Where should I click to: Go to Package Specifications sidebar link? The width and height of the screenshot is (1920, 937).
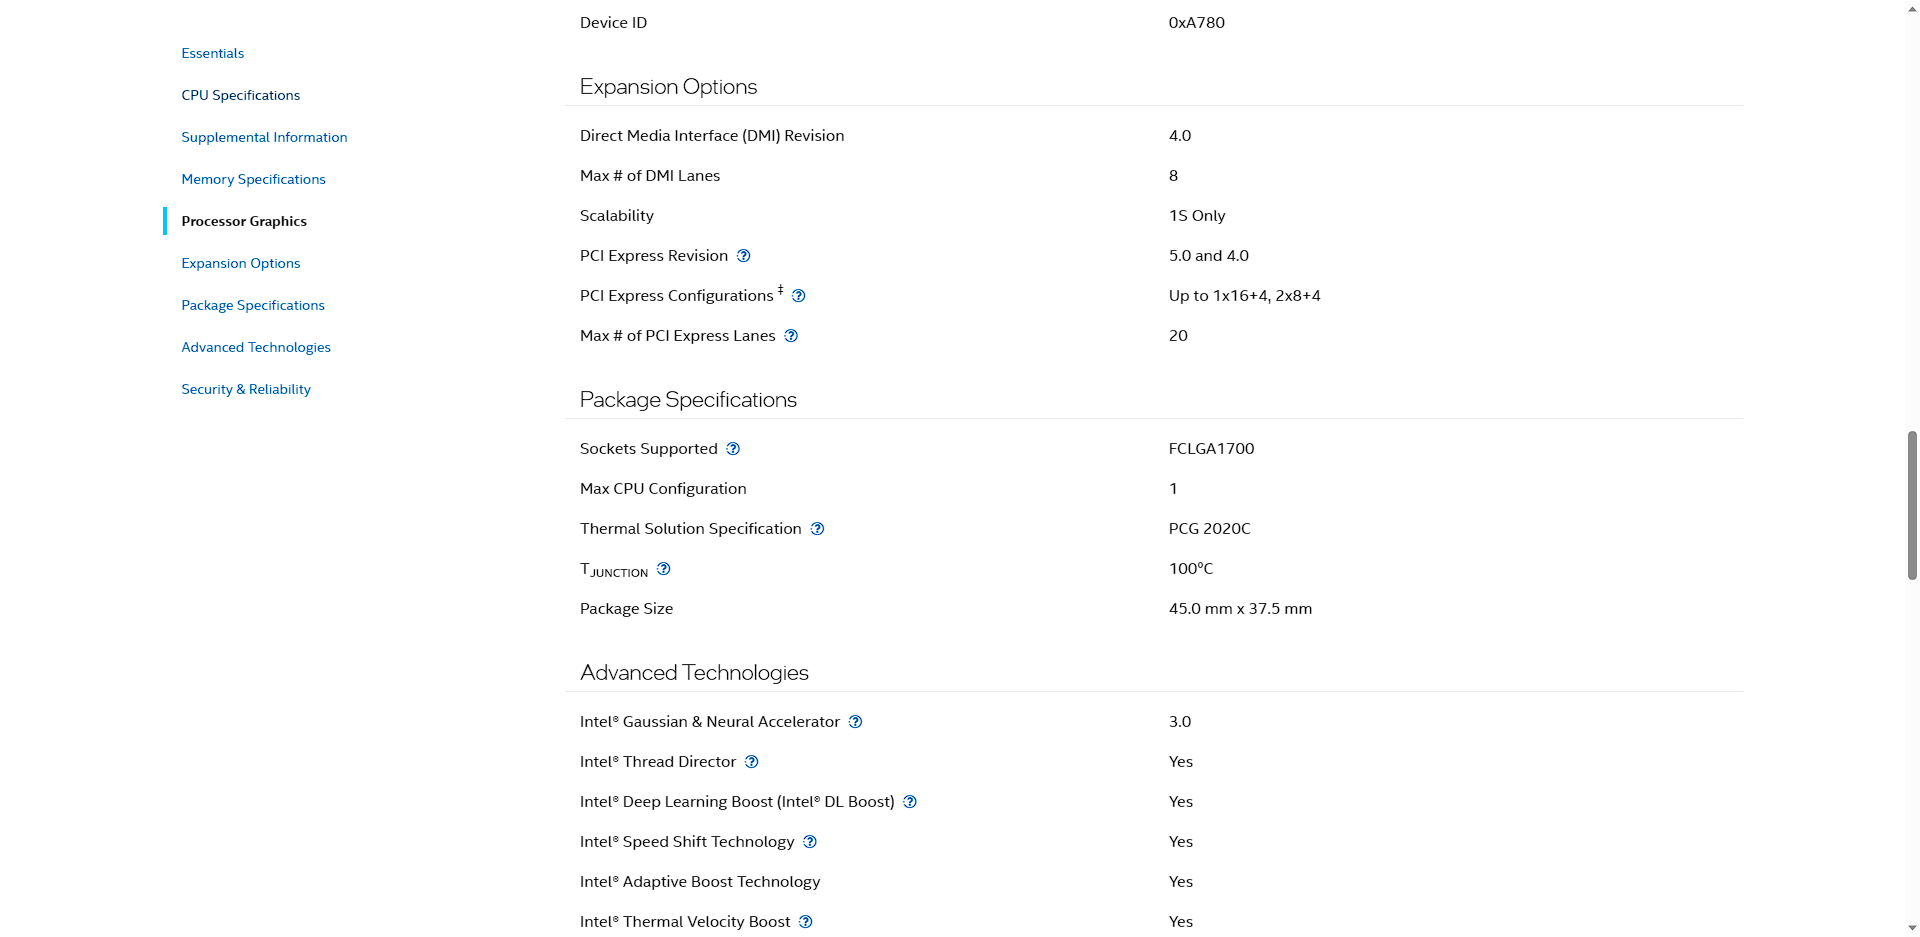[253, 305]
